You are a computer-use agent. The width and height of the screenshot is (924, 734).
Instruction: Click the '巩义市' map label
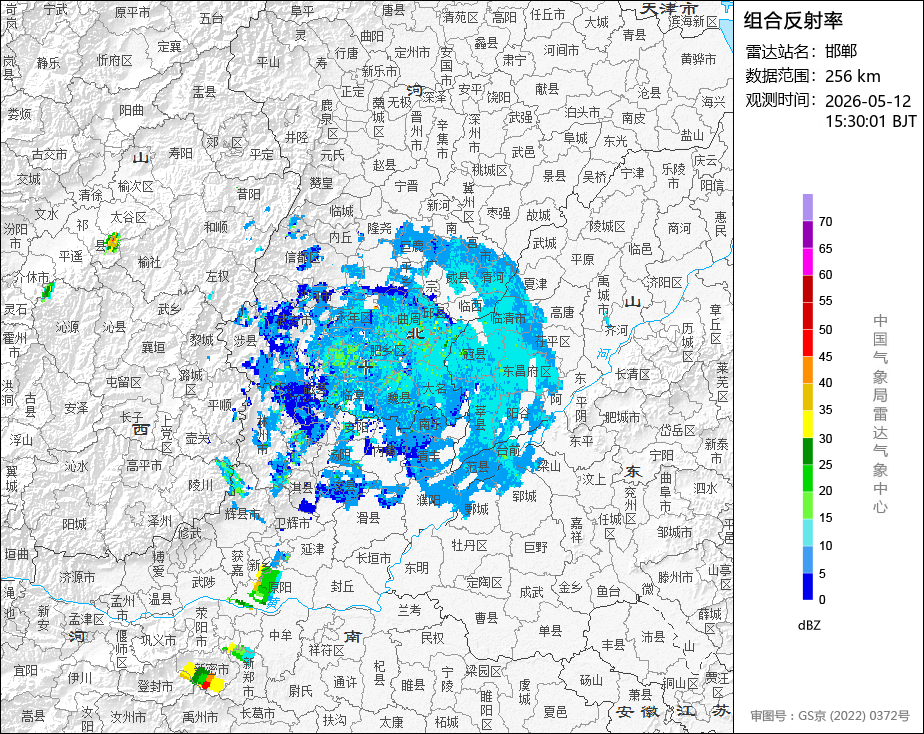[159, 640]
